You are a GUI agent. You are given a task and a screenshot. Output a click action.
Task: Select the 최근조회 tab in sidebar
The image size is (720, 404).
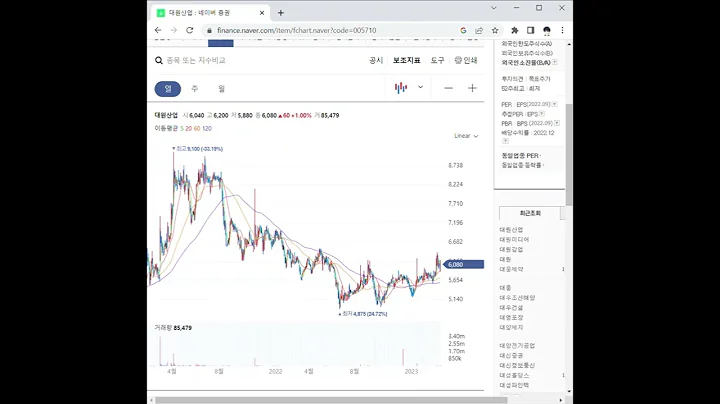point(530,213)
